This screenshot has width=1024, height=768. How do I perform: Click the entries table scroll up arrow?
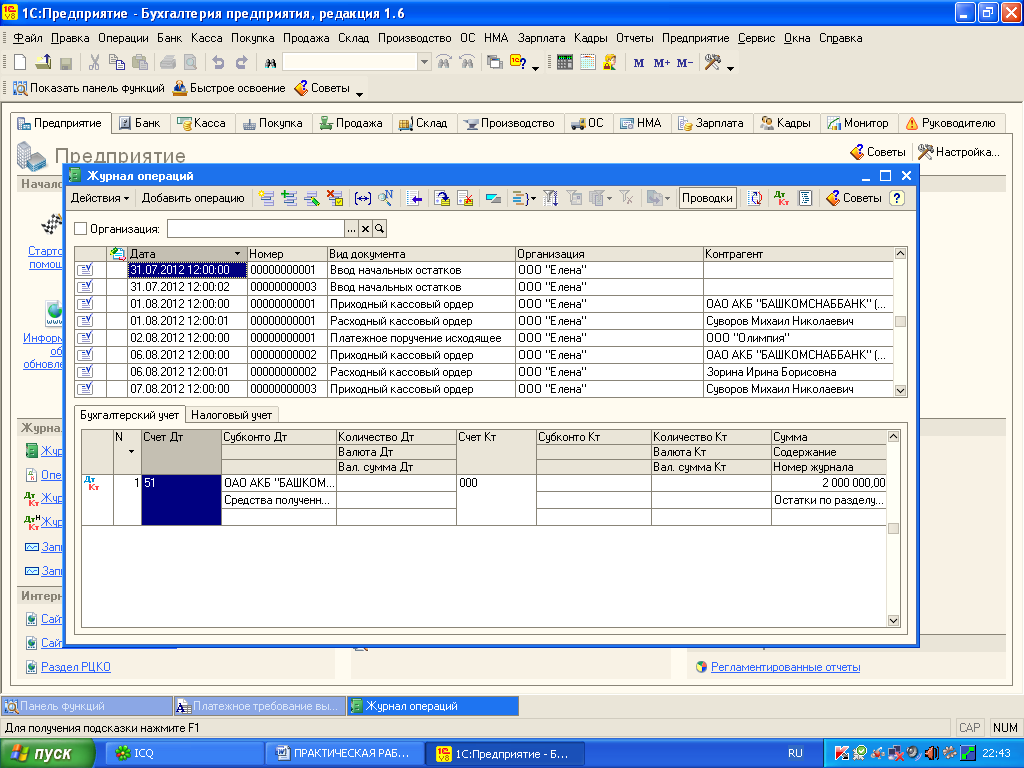(x=893, y=436)
